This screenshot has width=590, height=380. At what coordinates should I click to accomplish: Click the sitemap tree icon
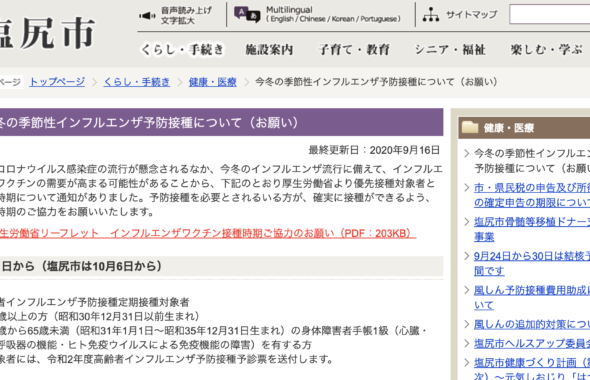(431, 15)
